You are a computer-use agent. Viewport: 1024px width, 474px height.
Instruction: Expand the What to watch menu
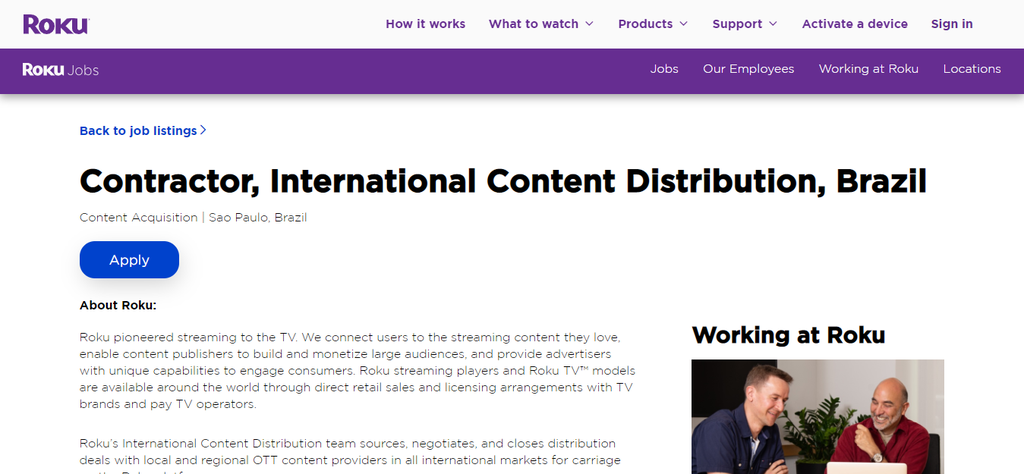[x=541, y=24]
